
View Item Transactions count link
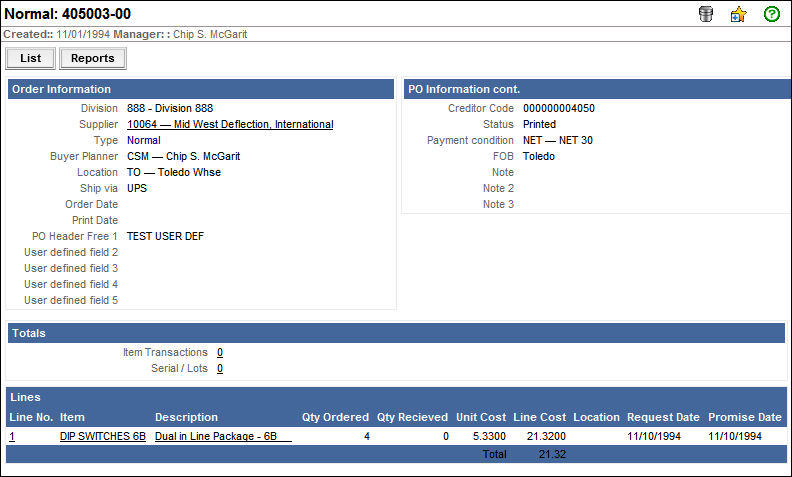[220, 352]
